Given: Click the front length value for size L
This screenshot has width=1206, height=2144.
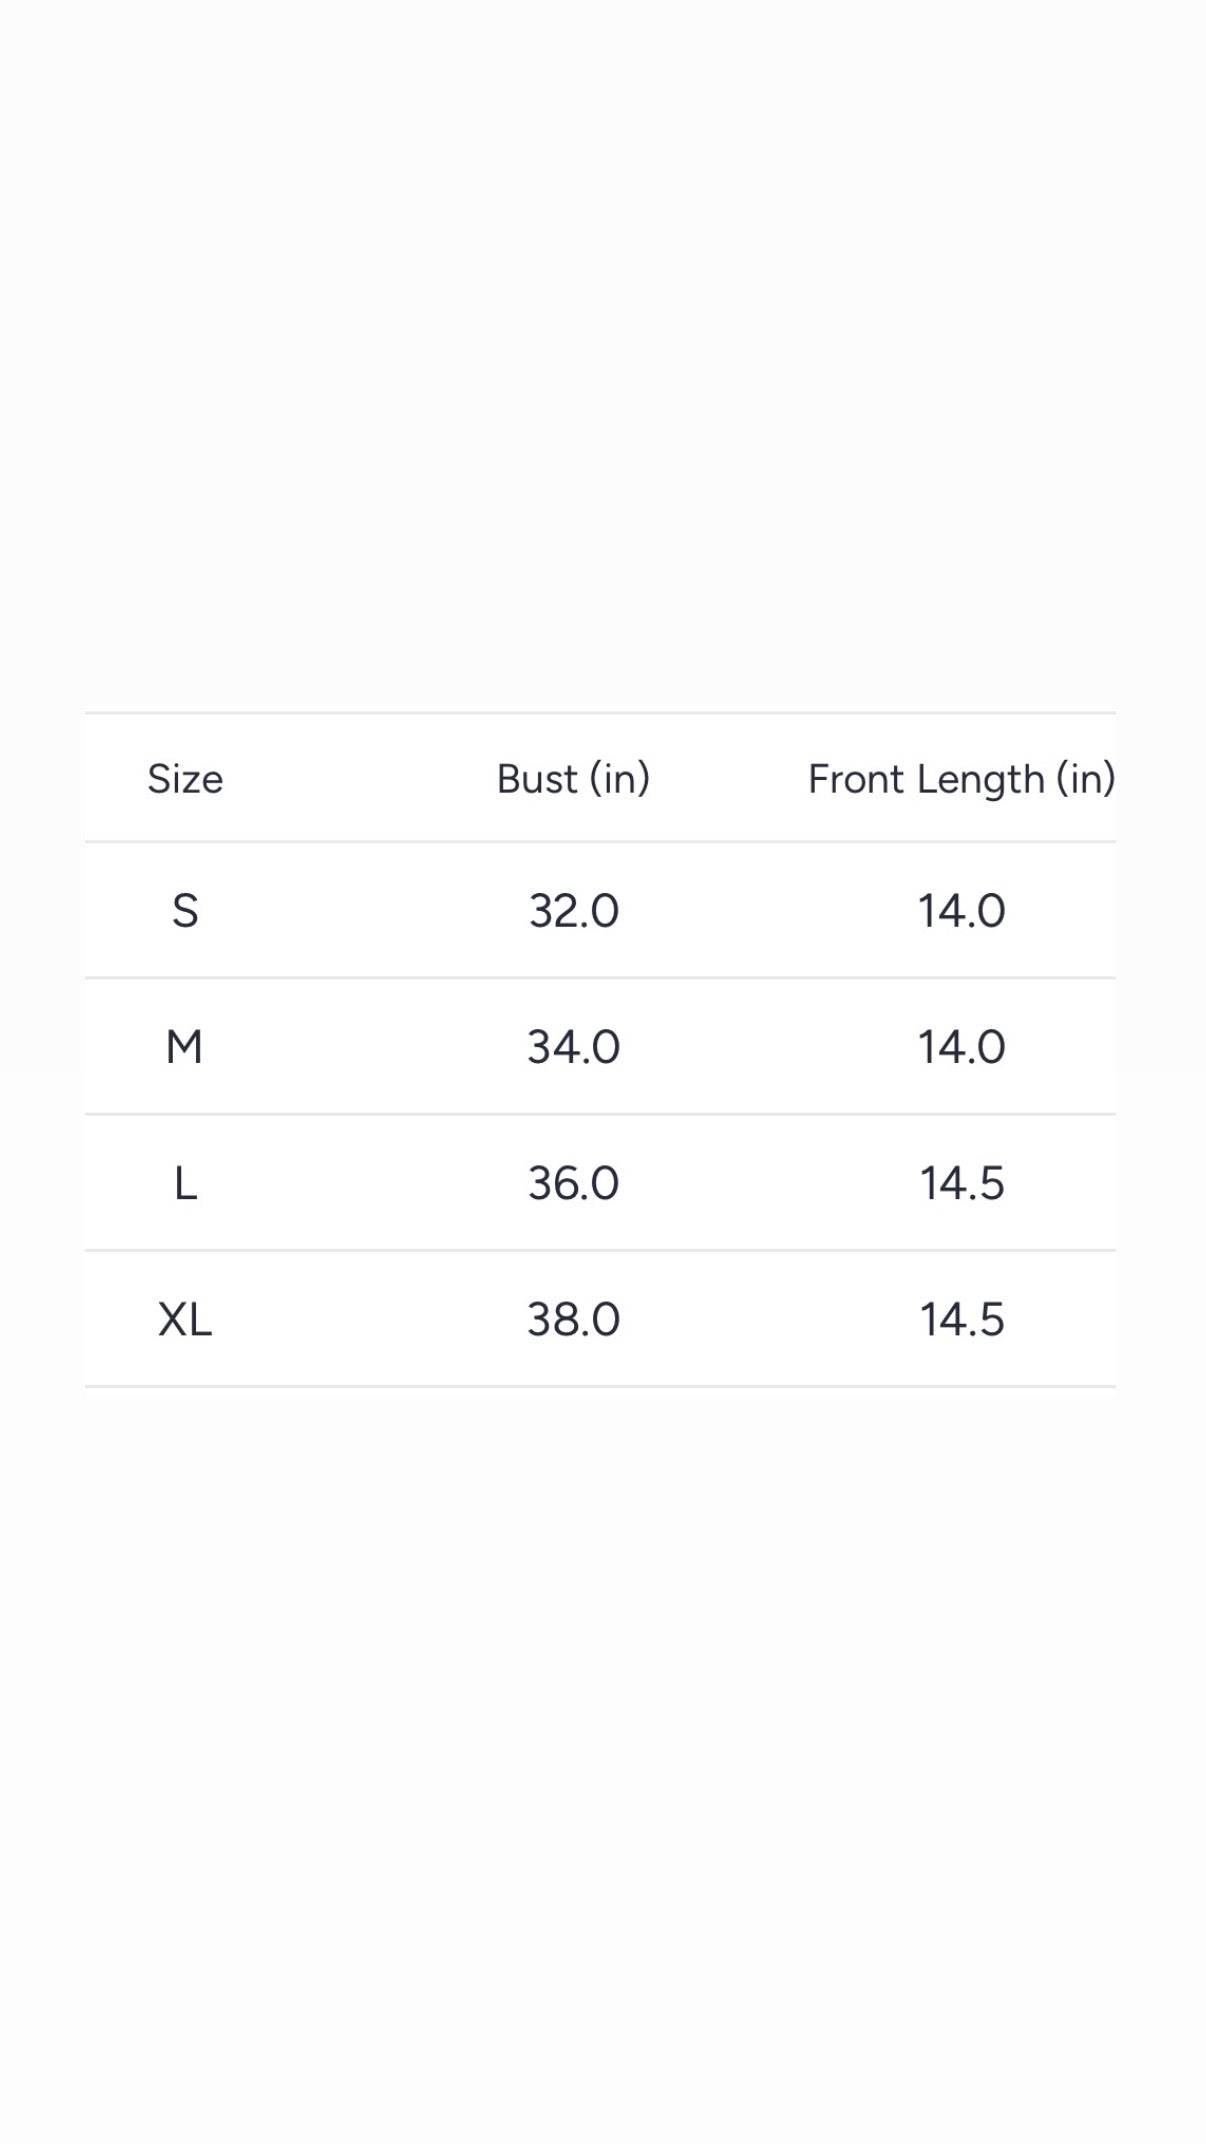Looking at the screenshot, I should point(961,1183).
